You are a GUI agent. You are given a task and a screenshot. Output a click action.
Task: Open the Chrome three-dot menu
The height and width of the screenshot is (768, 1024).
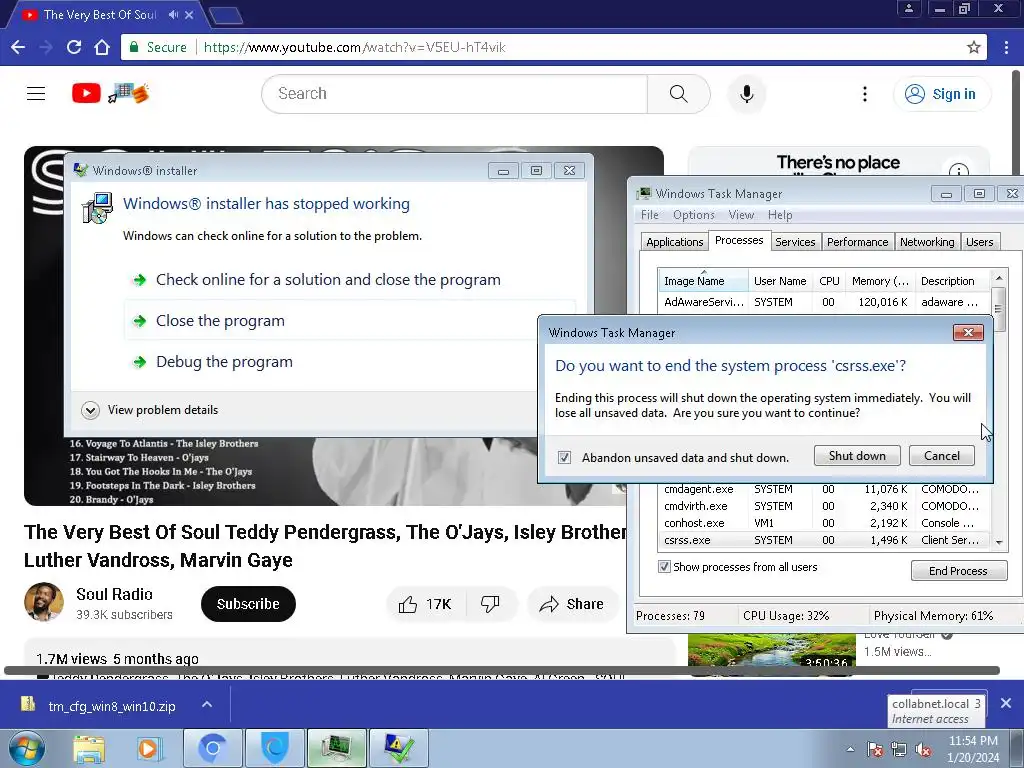1006,47
